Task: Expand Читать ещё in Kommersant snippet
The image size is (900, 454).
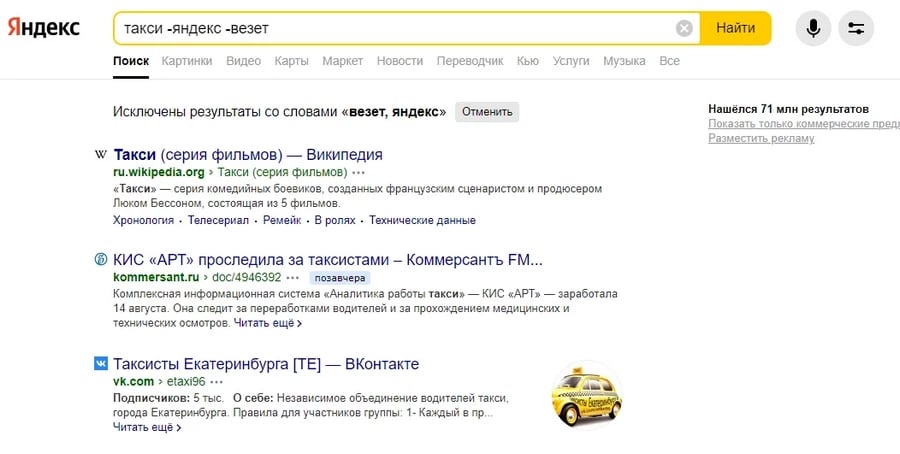Action: 267,323
